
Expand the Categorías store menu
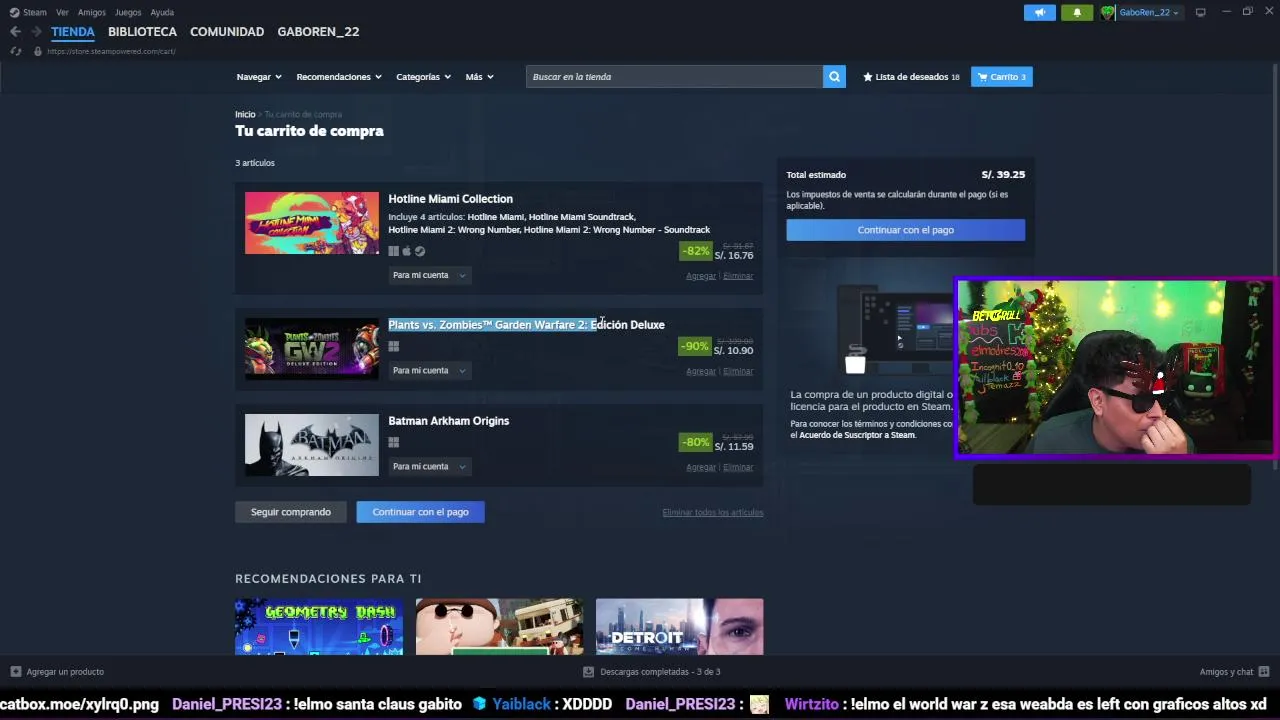pyautogui.click(x=423, y=77)
